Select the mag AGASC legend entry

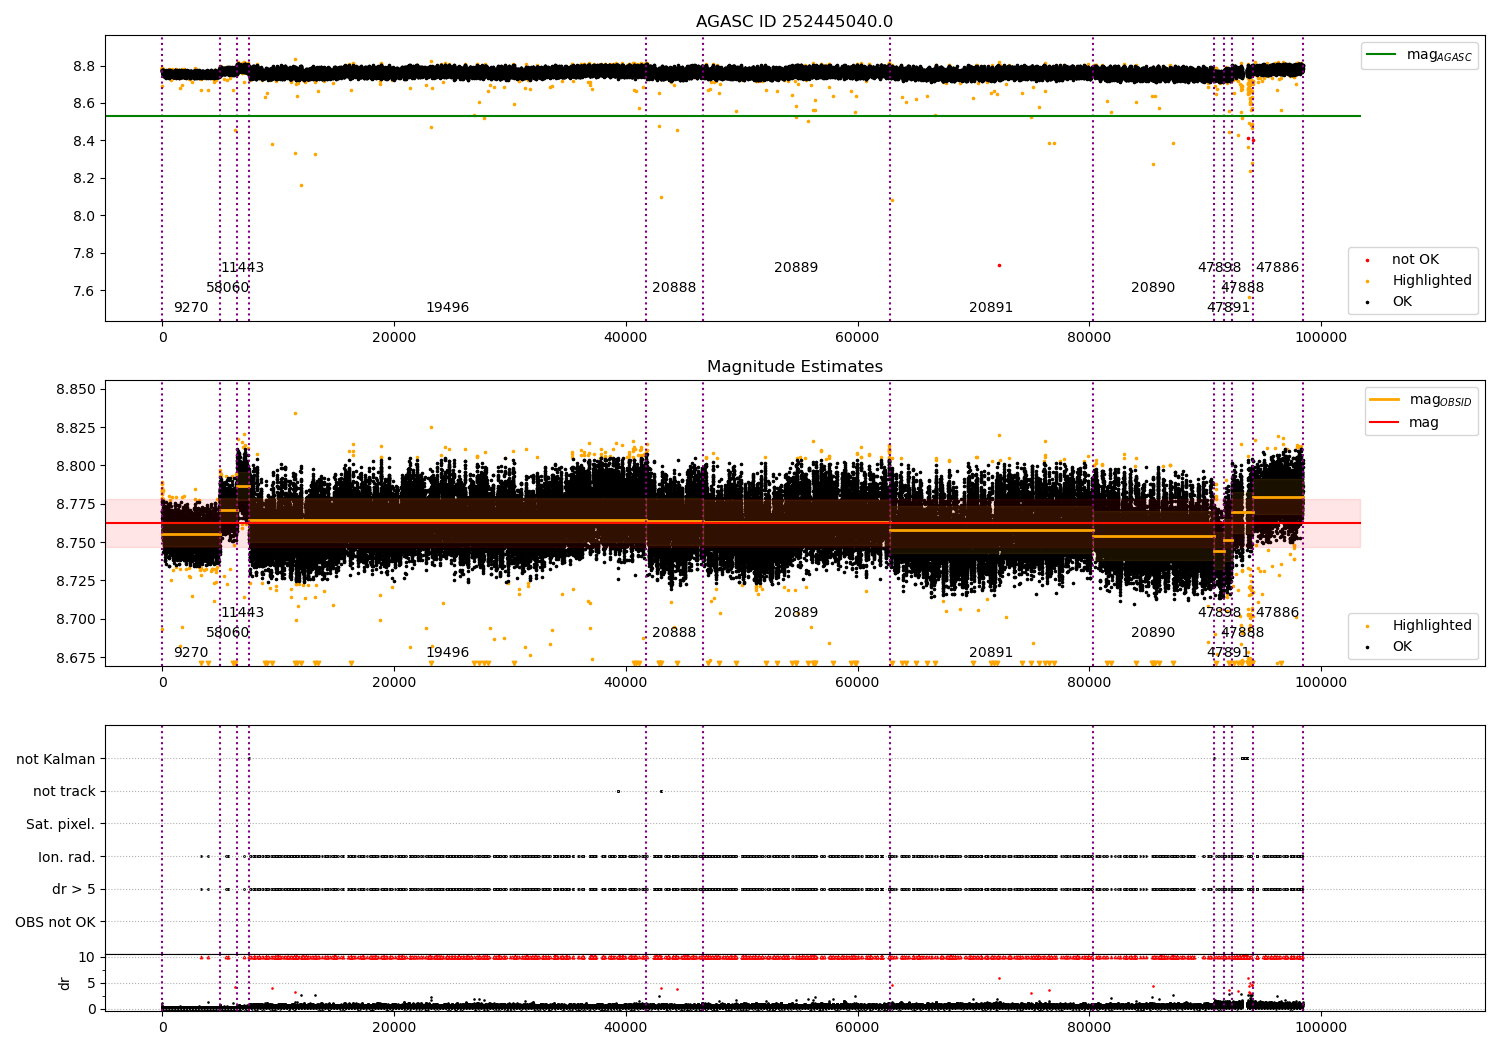click(x=1419, y=55)
